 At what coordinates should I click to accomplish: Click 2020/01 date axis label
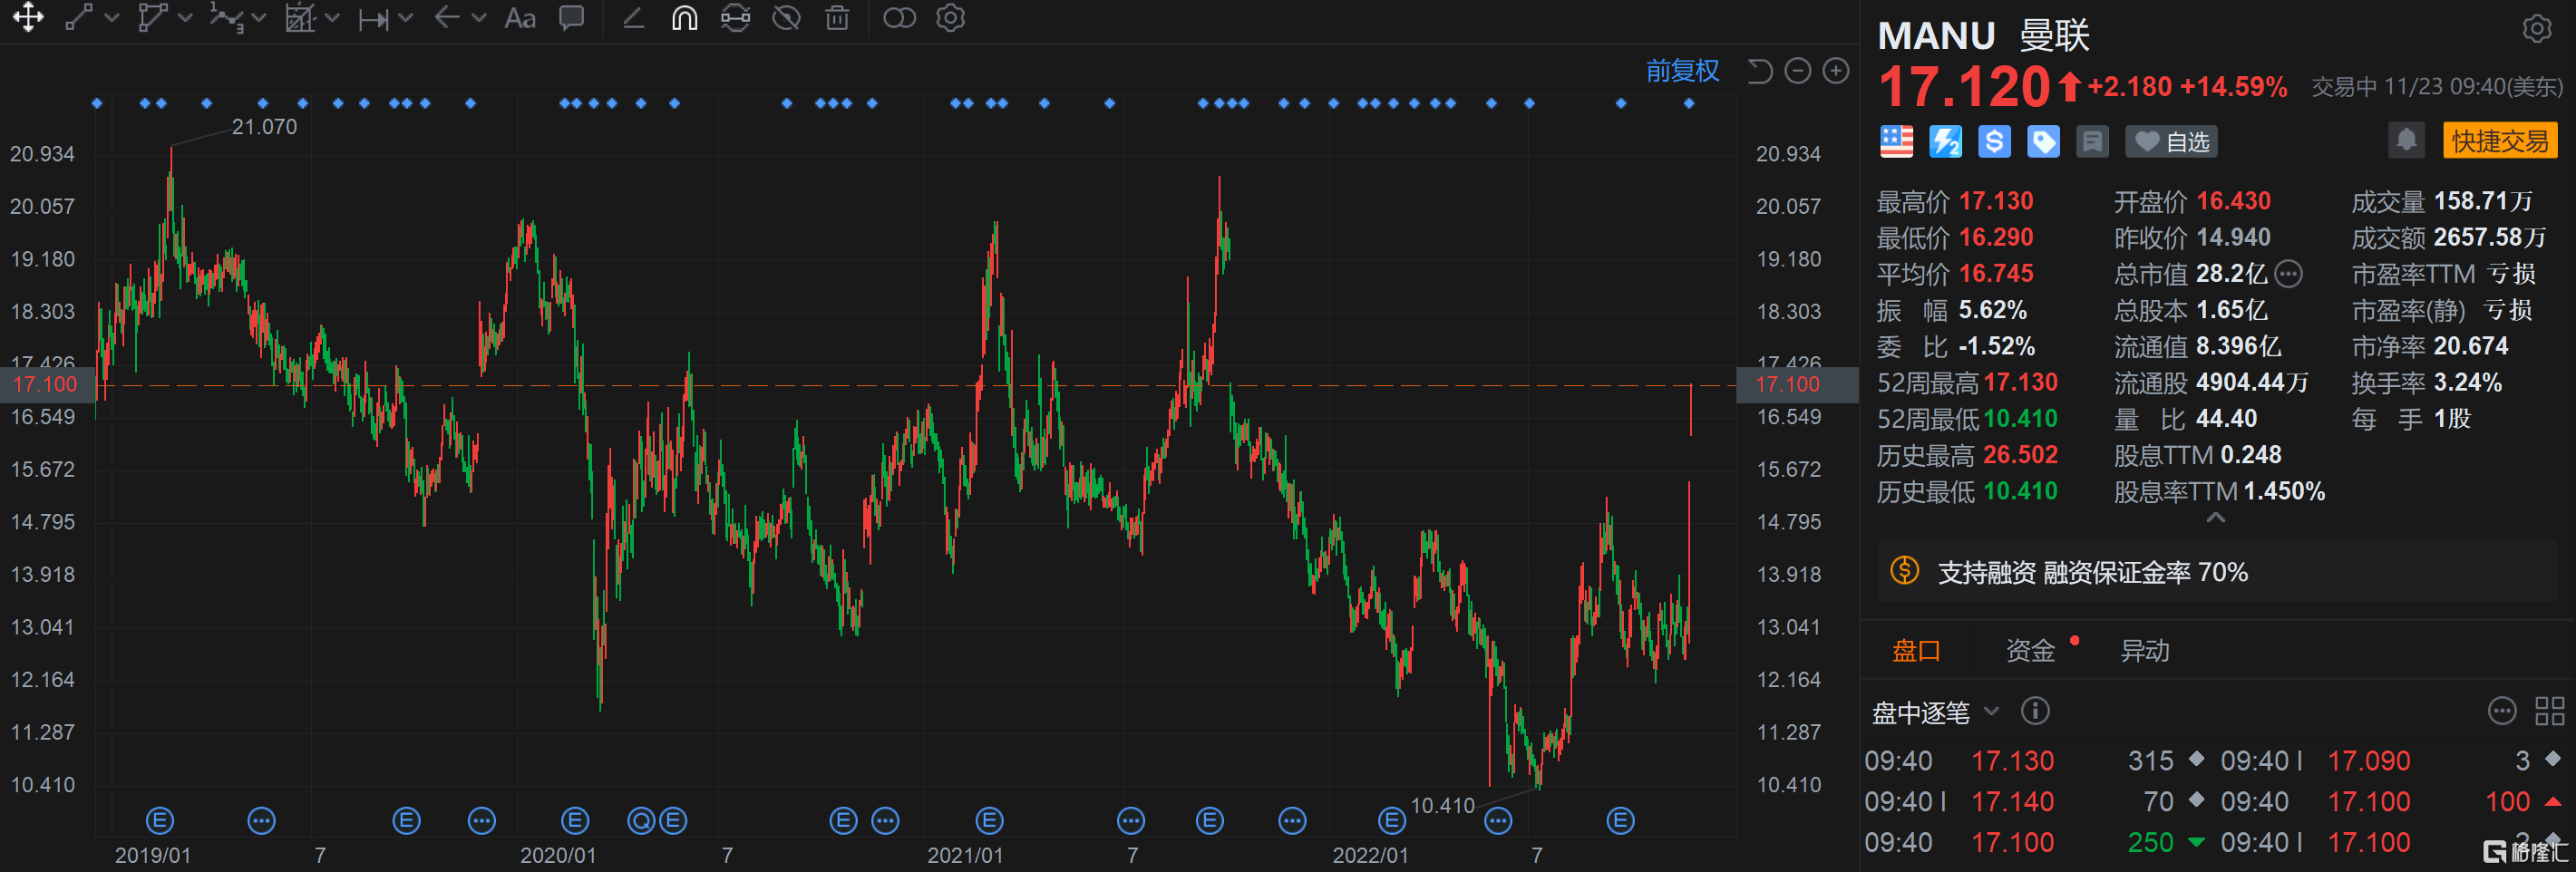[558, 856]
